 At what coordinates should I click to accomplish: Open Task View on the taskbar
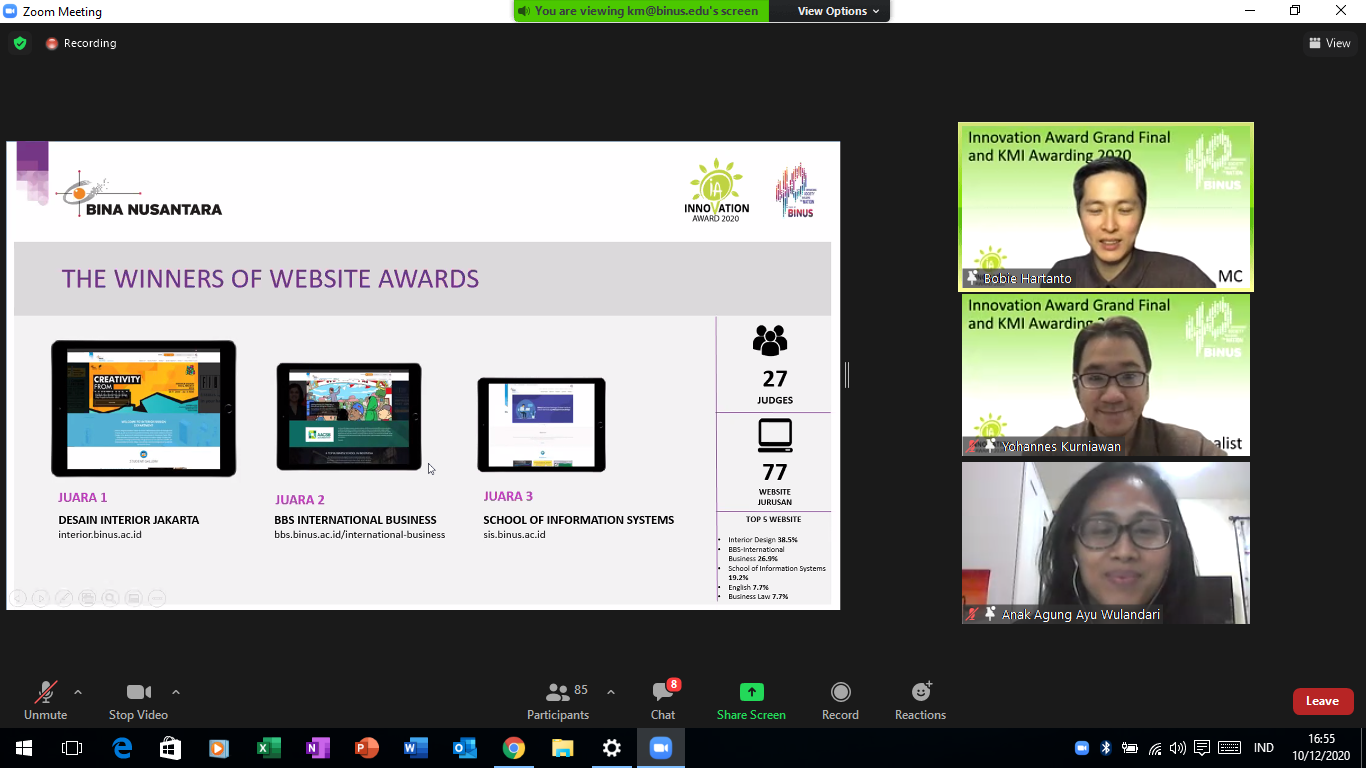point(72,748)
